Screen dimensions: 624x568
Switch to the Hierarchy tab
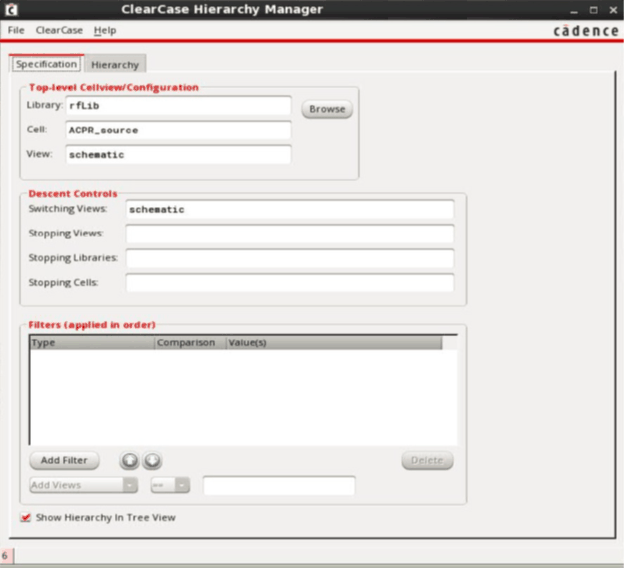pyautogui.click(x=115, y=64)
